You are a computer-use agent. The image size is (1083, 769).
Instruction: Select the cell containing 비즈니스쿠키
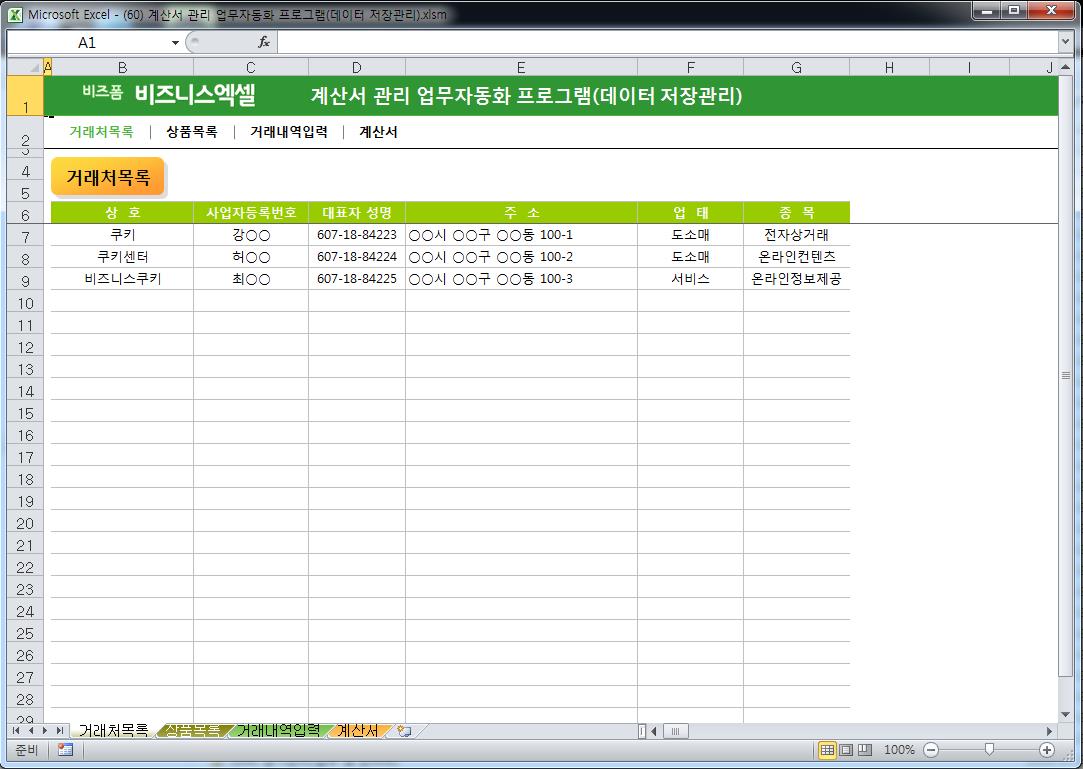point(122,279)
